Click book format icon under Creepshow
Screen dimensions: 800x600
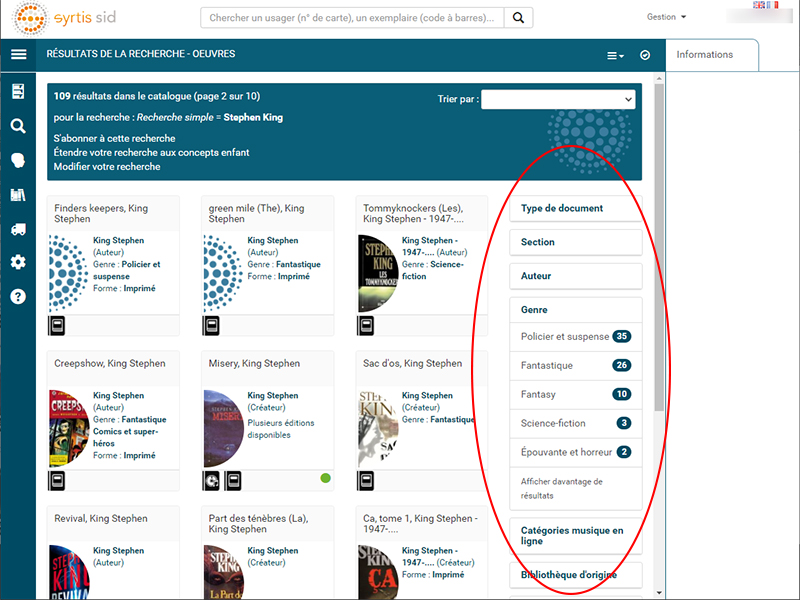click(x=57, y=481)
